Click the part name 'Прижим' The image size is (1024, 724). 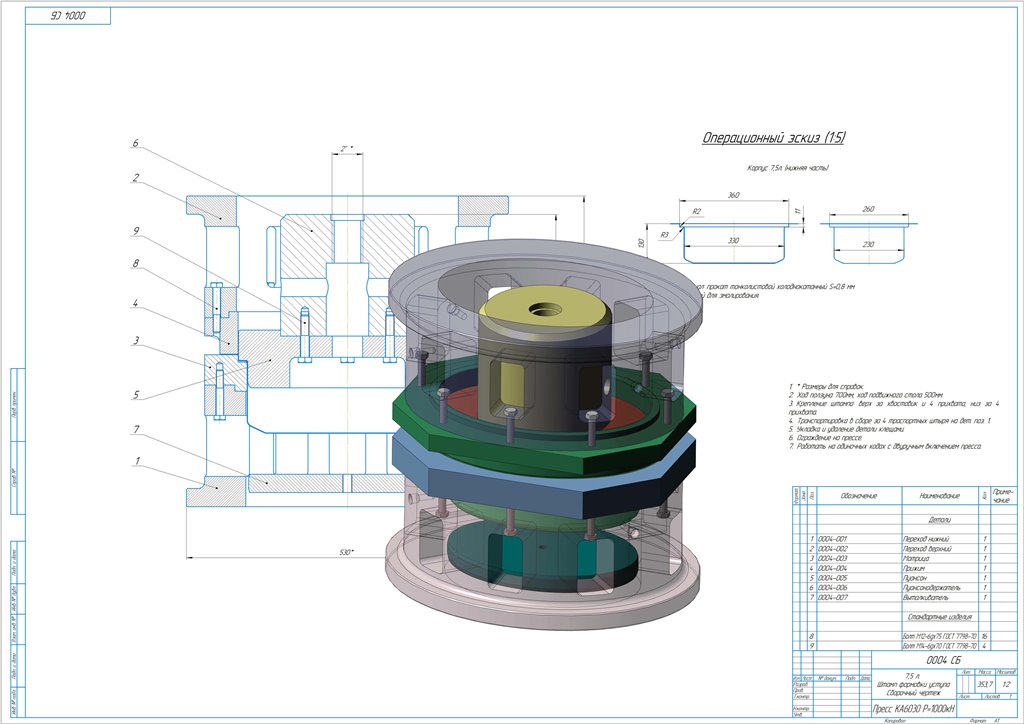coord(914,569)
